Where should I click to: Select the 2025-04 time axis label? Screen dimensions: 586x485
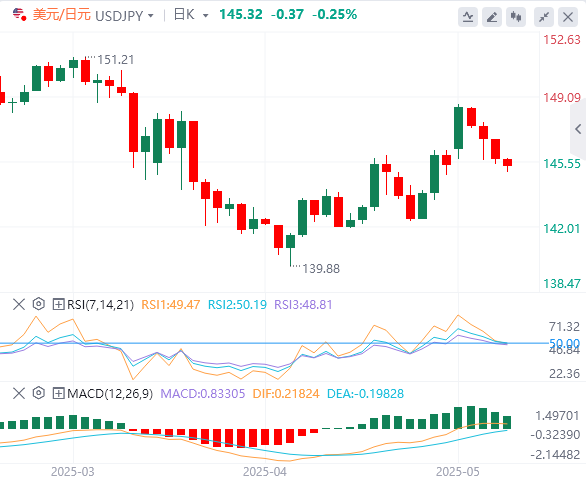pyautogui.click(x=265, y=472)
